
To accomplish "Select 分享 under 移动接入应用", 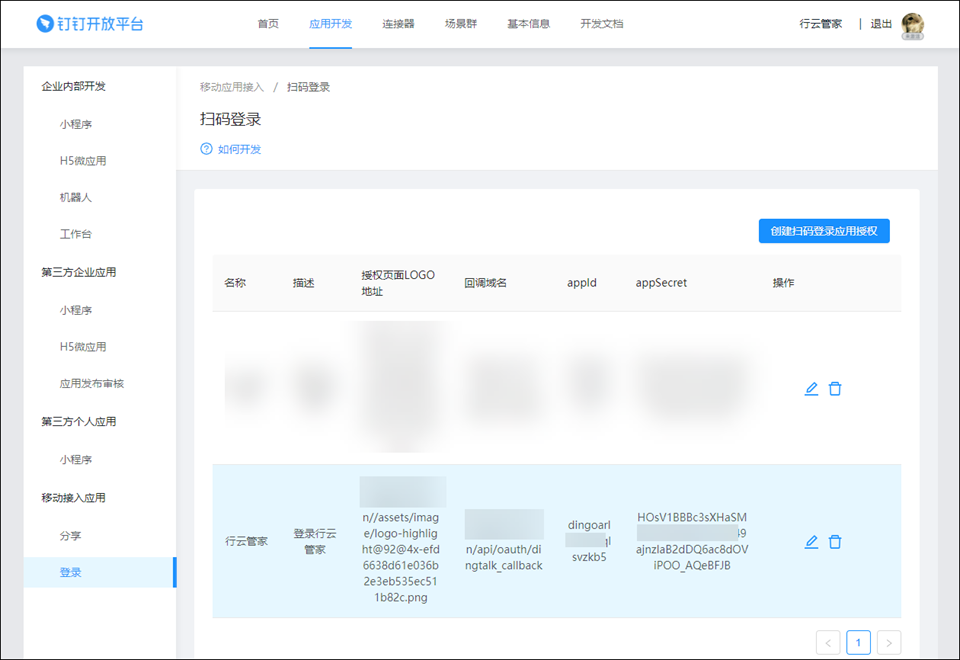I will pos(71,536).
